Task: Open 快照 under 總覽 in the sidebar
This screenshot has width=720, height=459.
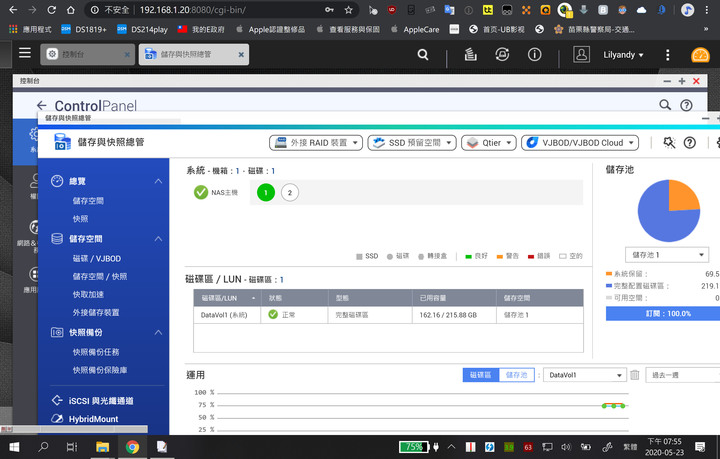Action: point(80,219)
